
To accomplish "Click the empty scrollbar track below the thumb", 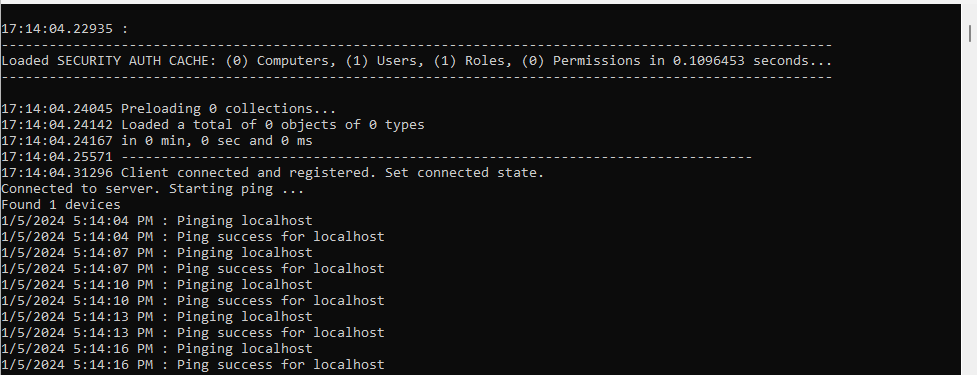I will 970,209.
